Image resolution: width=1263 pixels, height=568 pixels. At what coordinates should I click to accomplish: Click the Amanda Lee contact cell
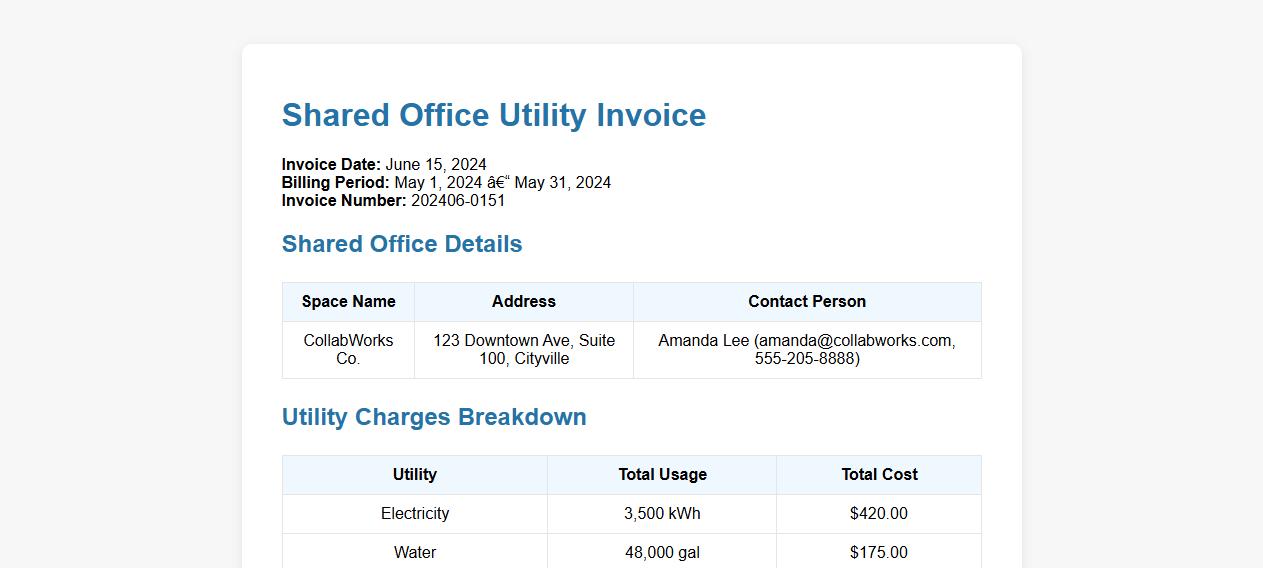click(807, 350)
